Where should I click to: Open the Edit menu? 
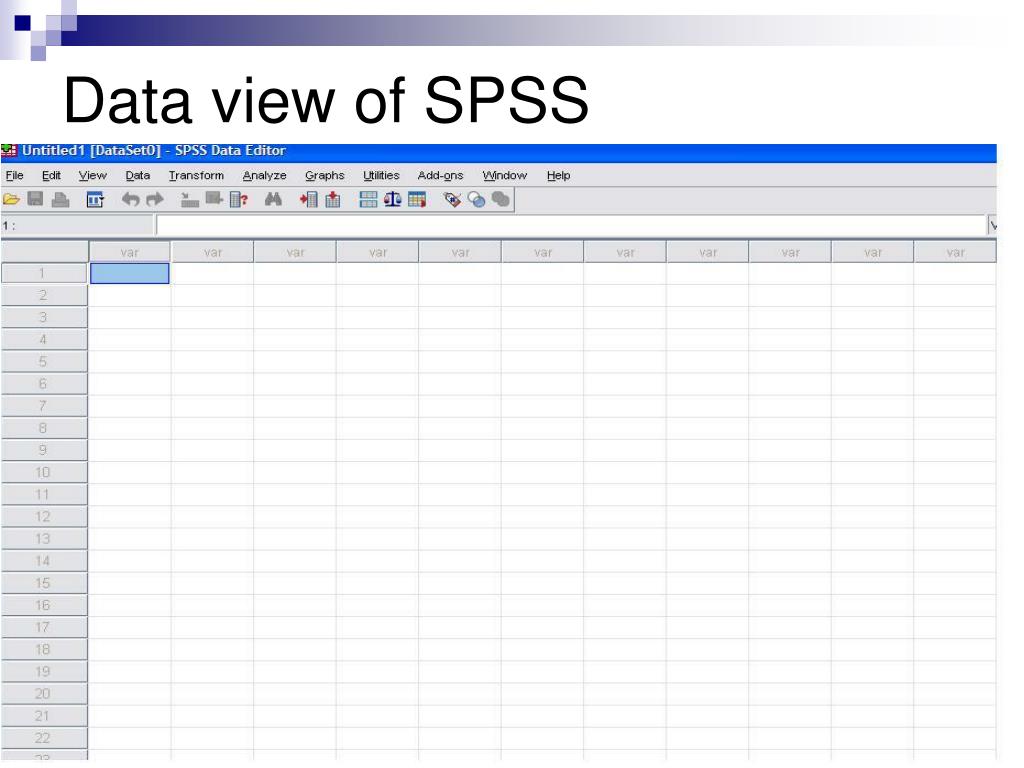coord(51,175)
